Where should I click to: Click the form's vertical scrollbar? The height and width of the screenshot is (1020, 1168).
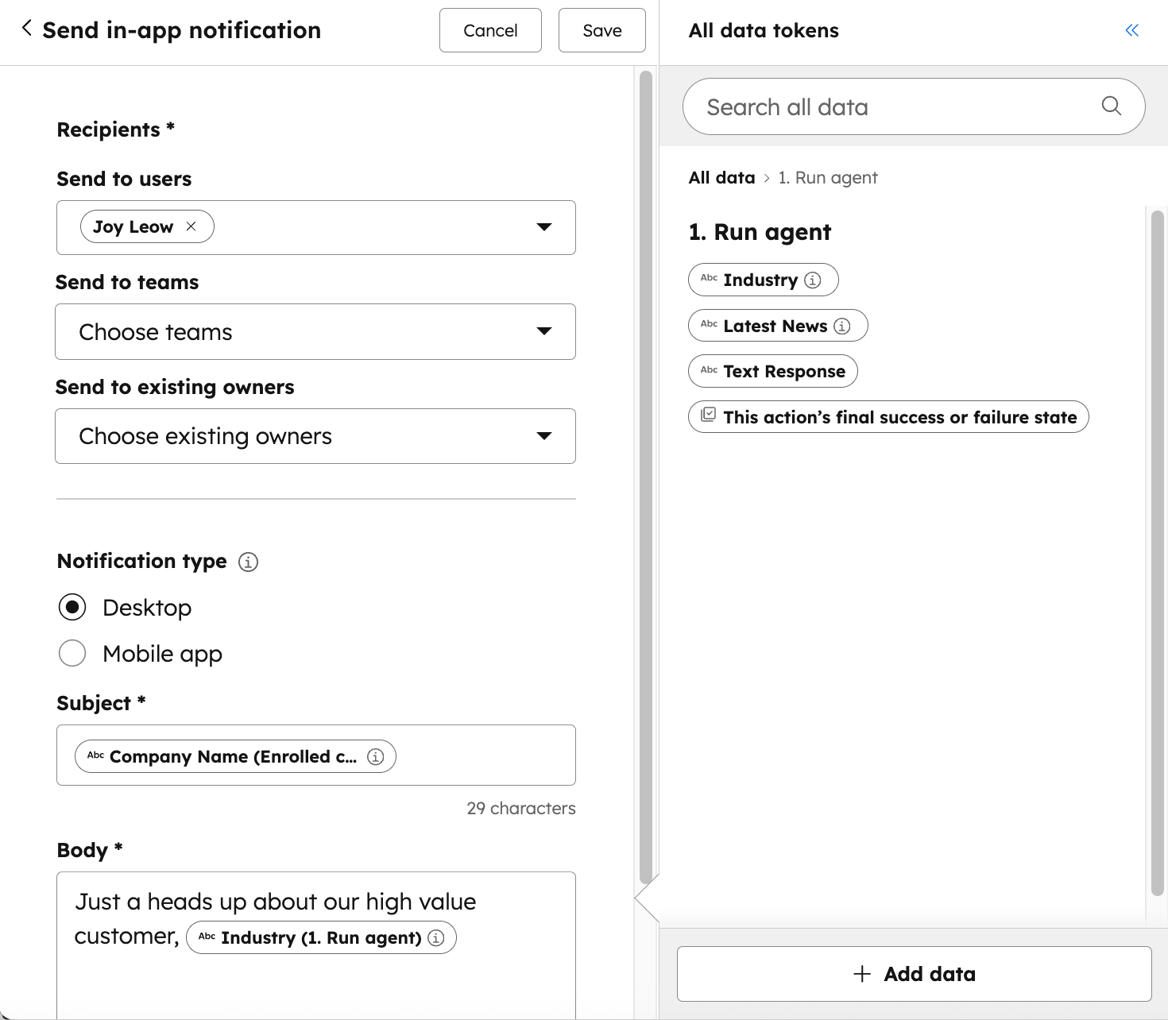pyautogui.click(x=645, y=477)
